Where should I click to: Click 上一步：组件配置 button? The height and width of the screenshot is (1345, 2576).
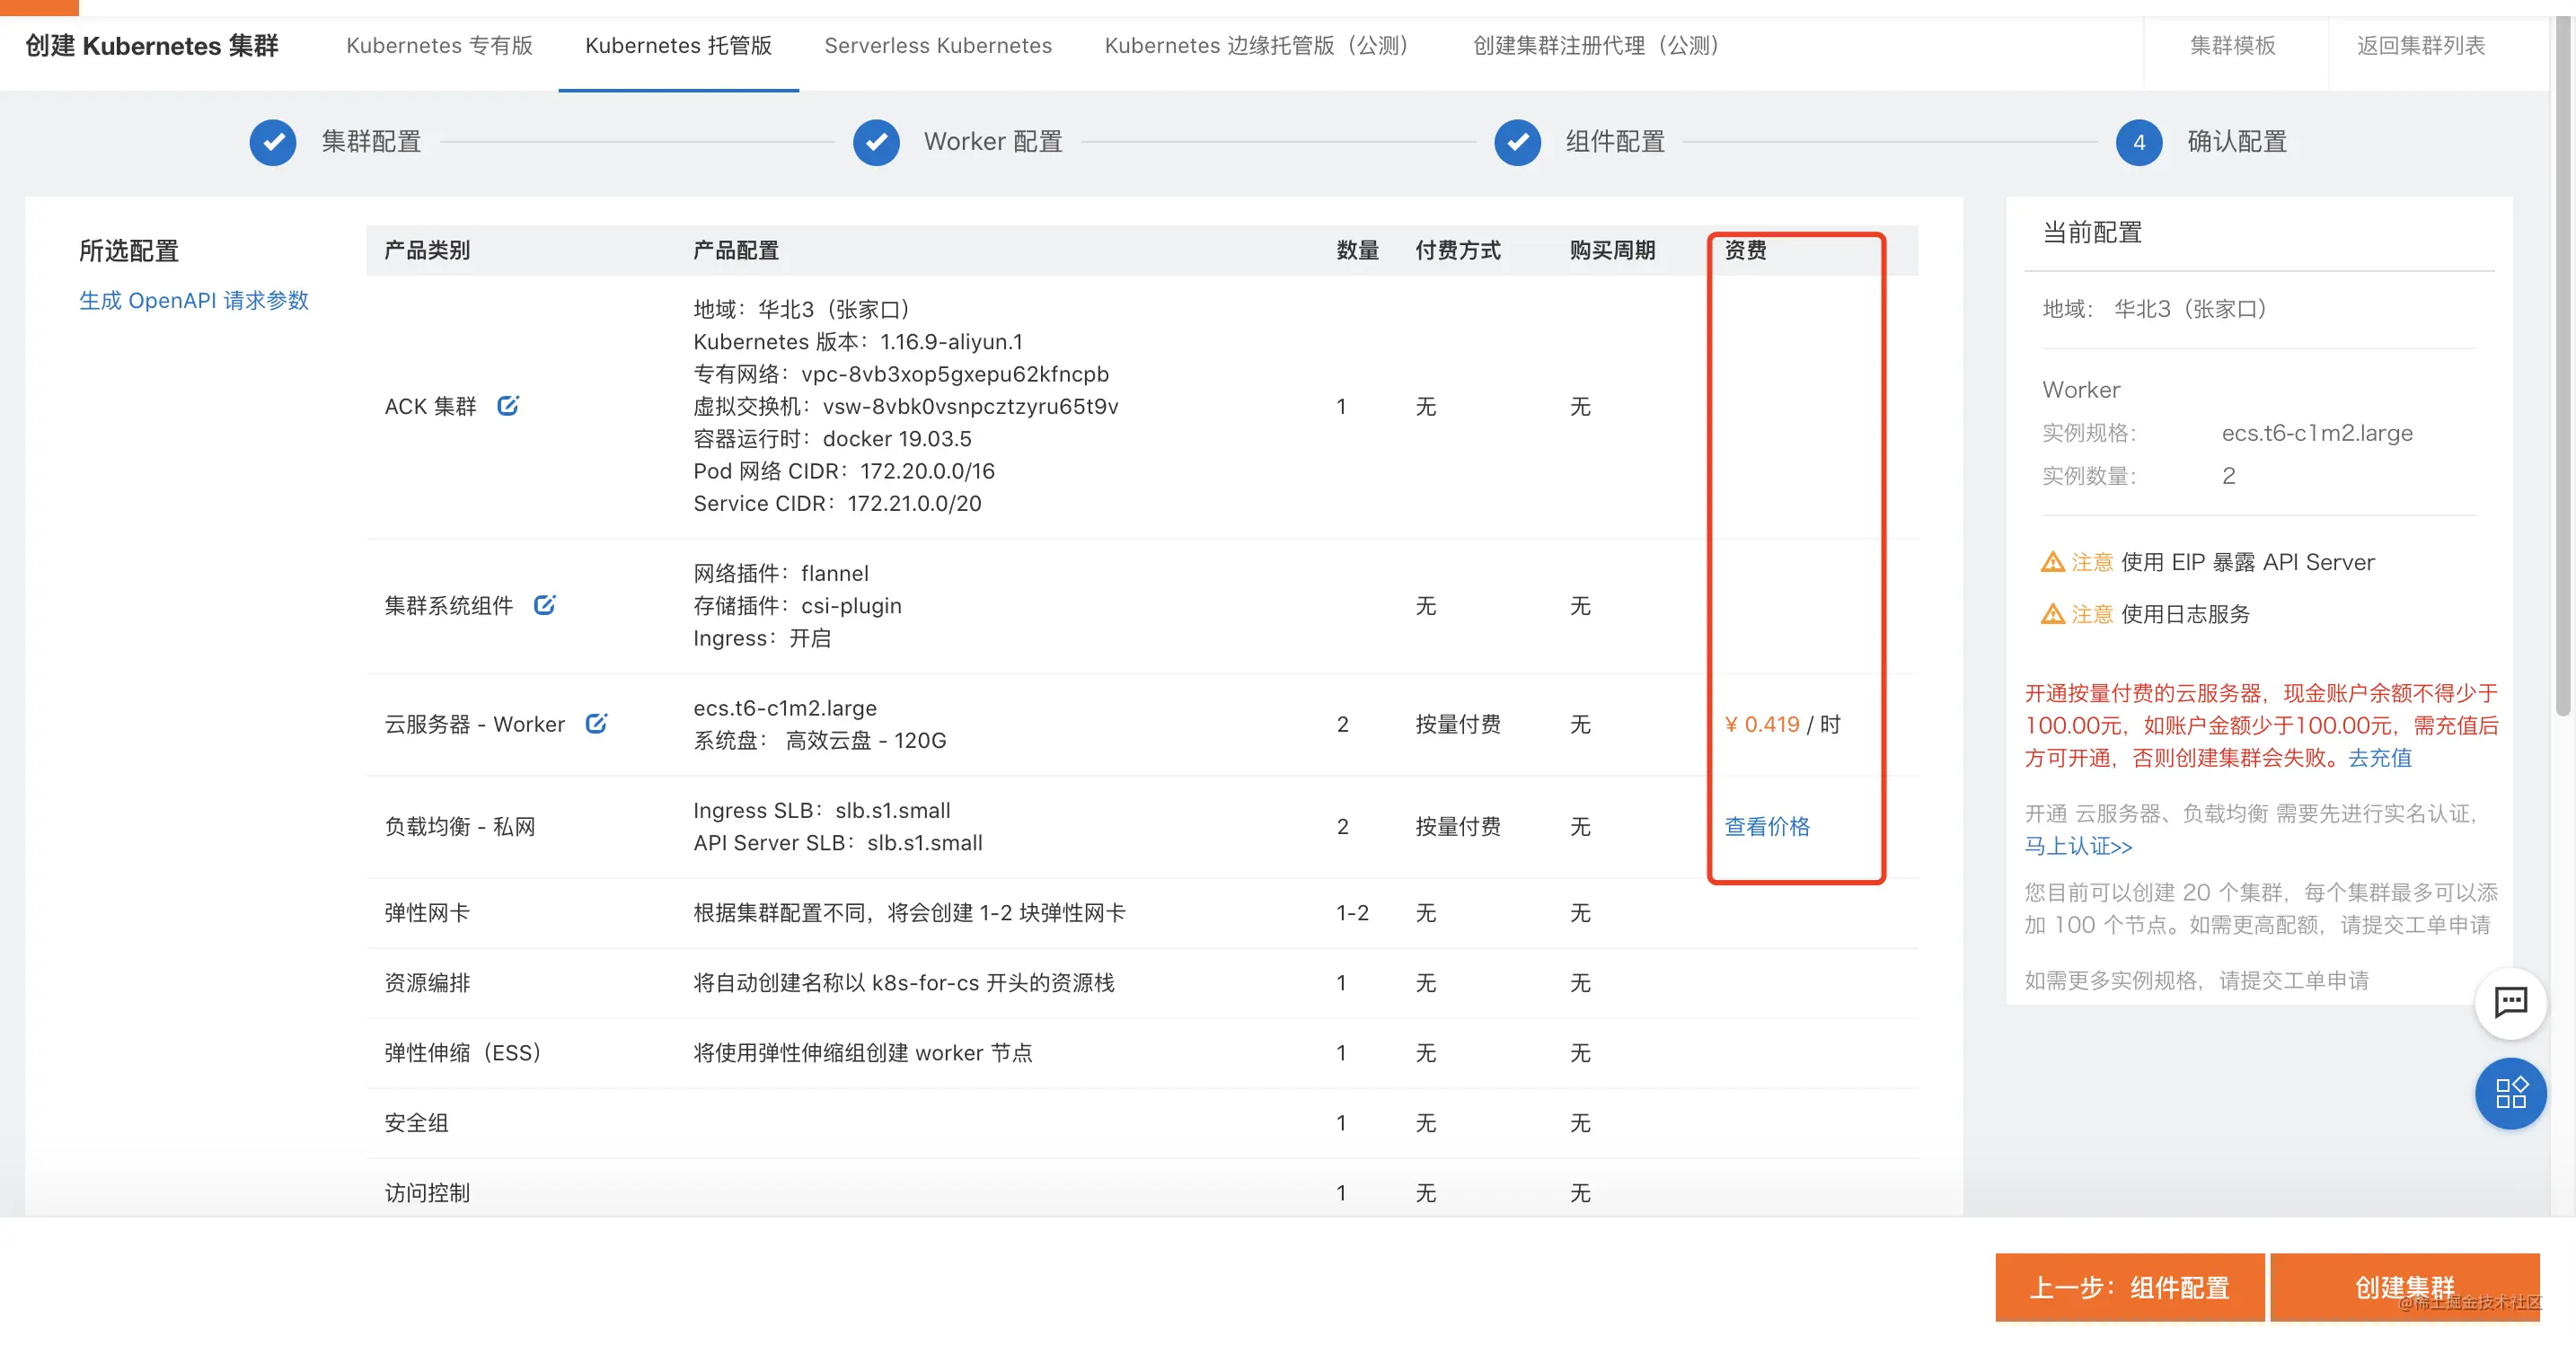click(2130, 1287)
